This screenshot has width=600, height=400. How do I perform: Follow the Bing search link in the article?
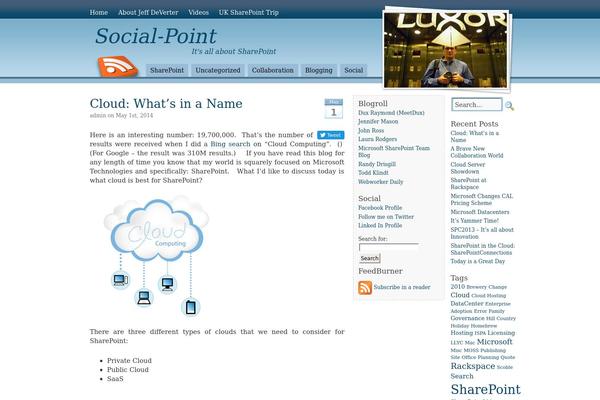click(x=229, y=144)
